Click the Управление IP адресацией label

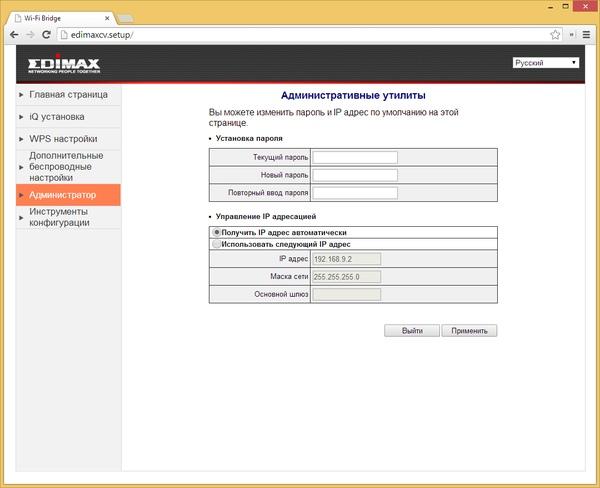click(266, 217)
